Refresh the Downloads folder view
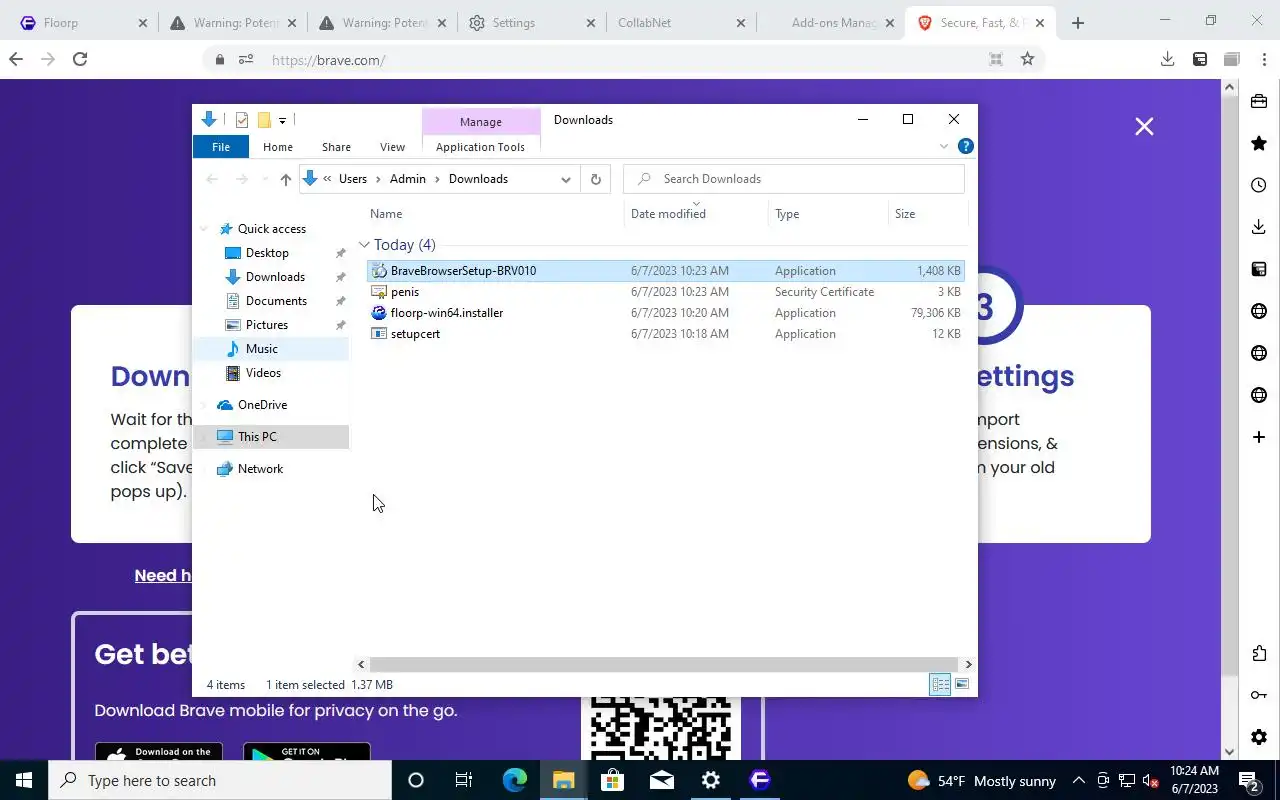Viewport: 1280px width, 800px height. click(x=595, y=179)
